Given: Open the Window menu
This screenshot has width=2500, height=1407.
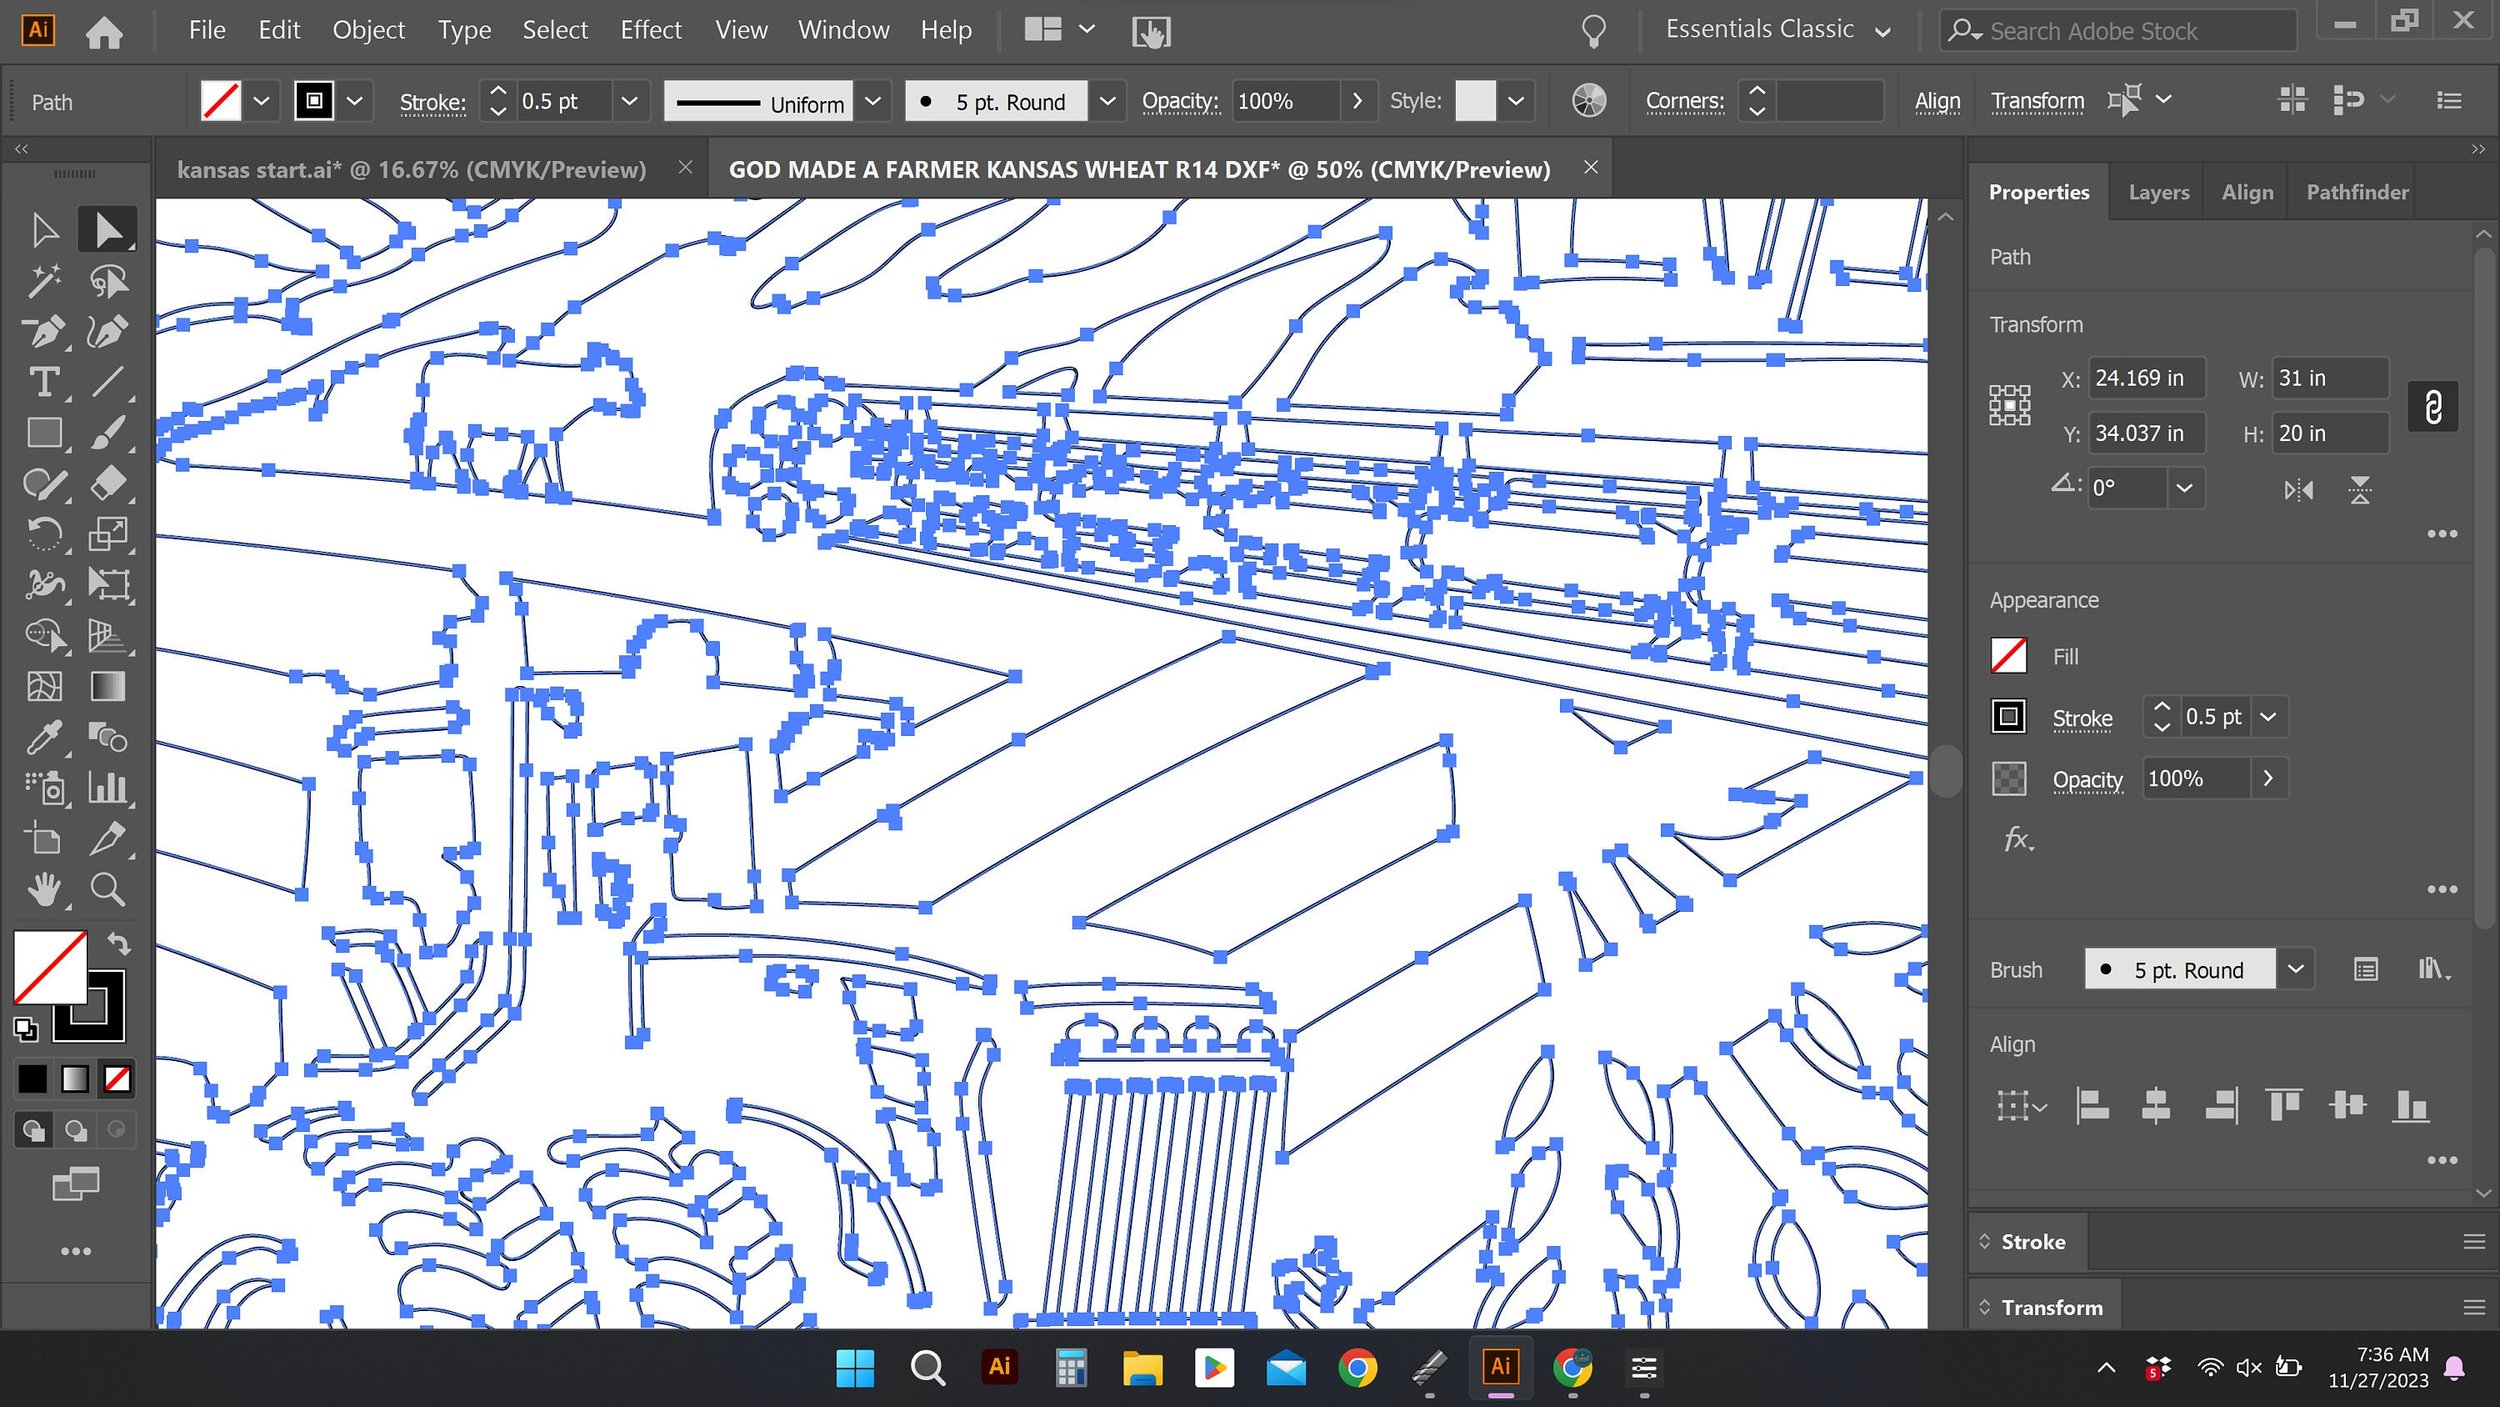Looking at the screenshot, I should coord(843,30).
